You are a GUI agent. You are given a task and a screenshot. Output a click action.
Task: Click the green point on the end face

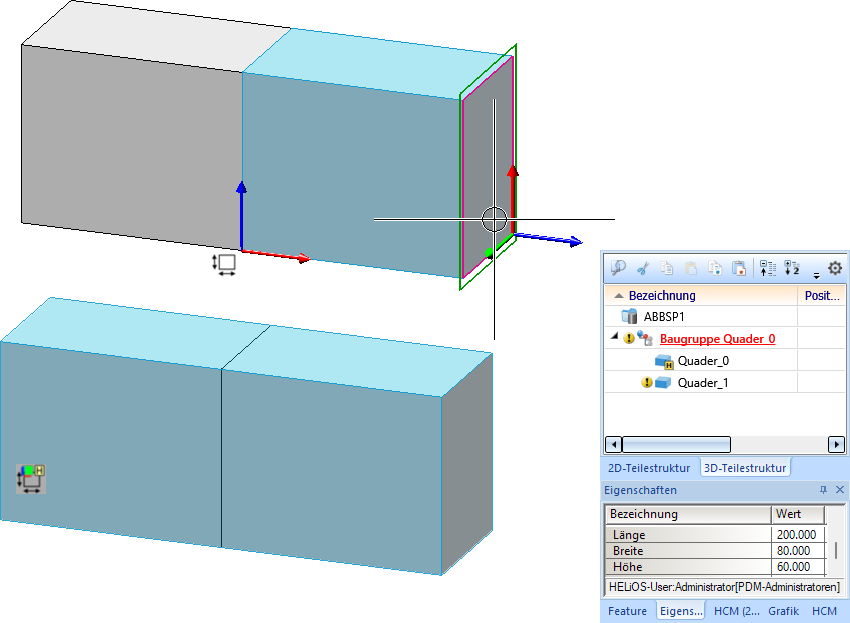pos(489,253)
